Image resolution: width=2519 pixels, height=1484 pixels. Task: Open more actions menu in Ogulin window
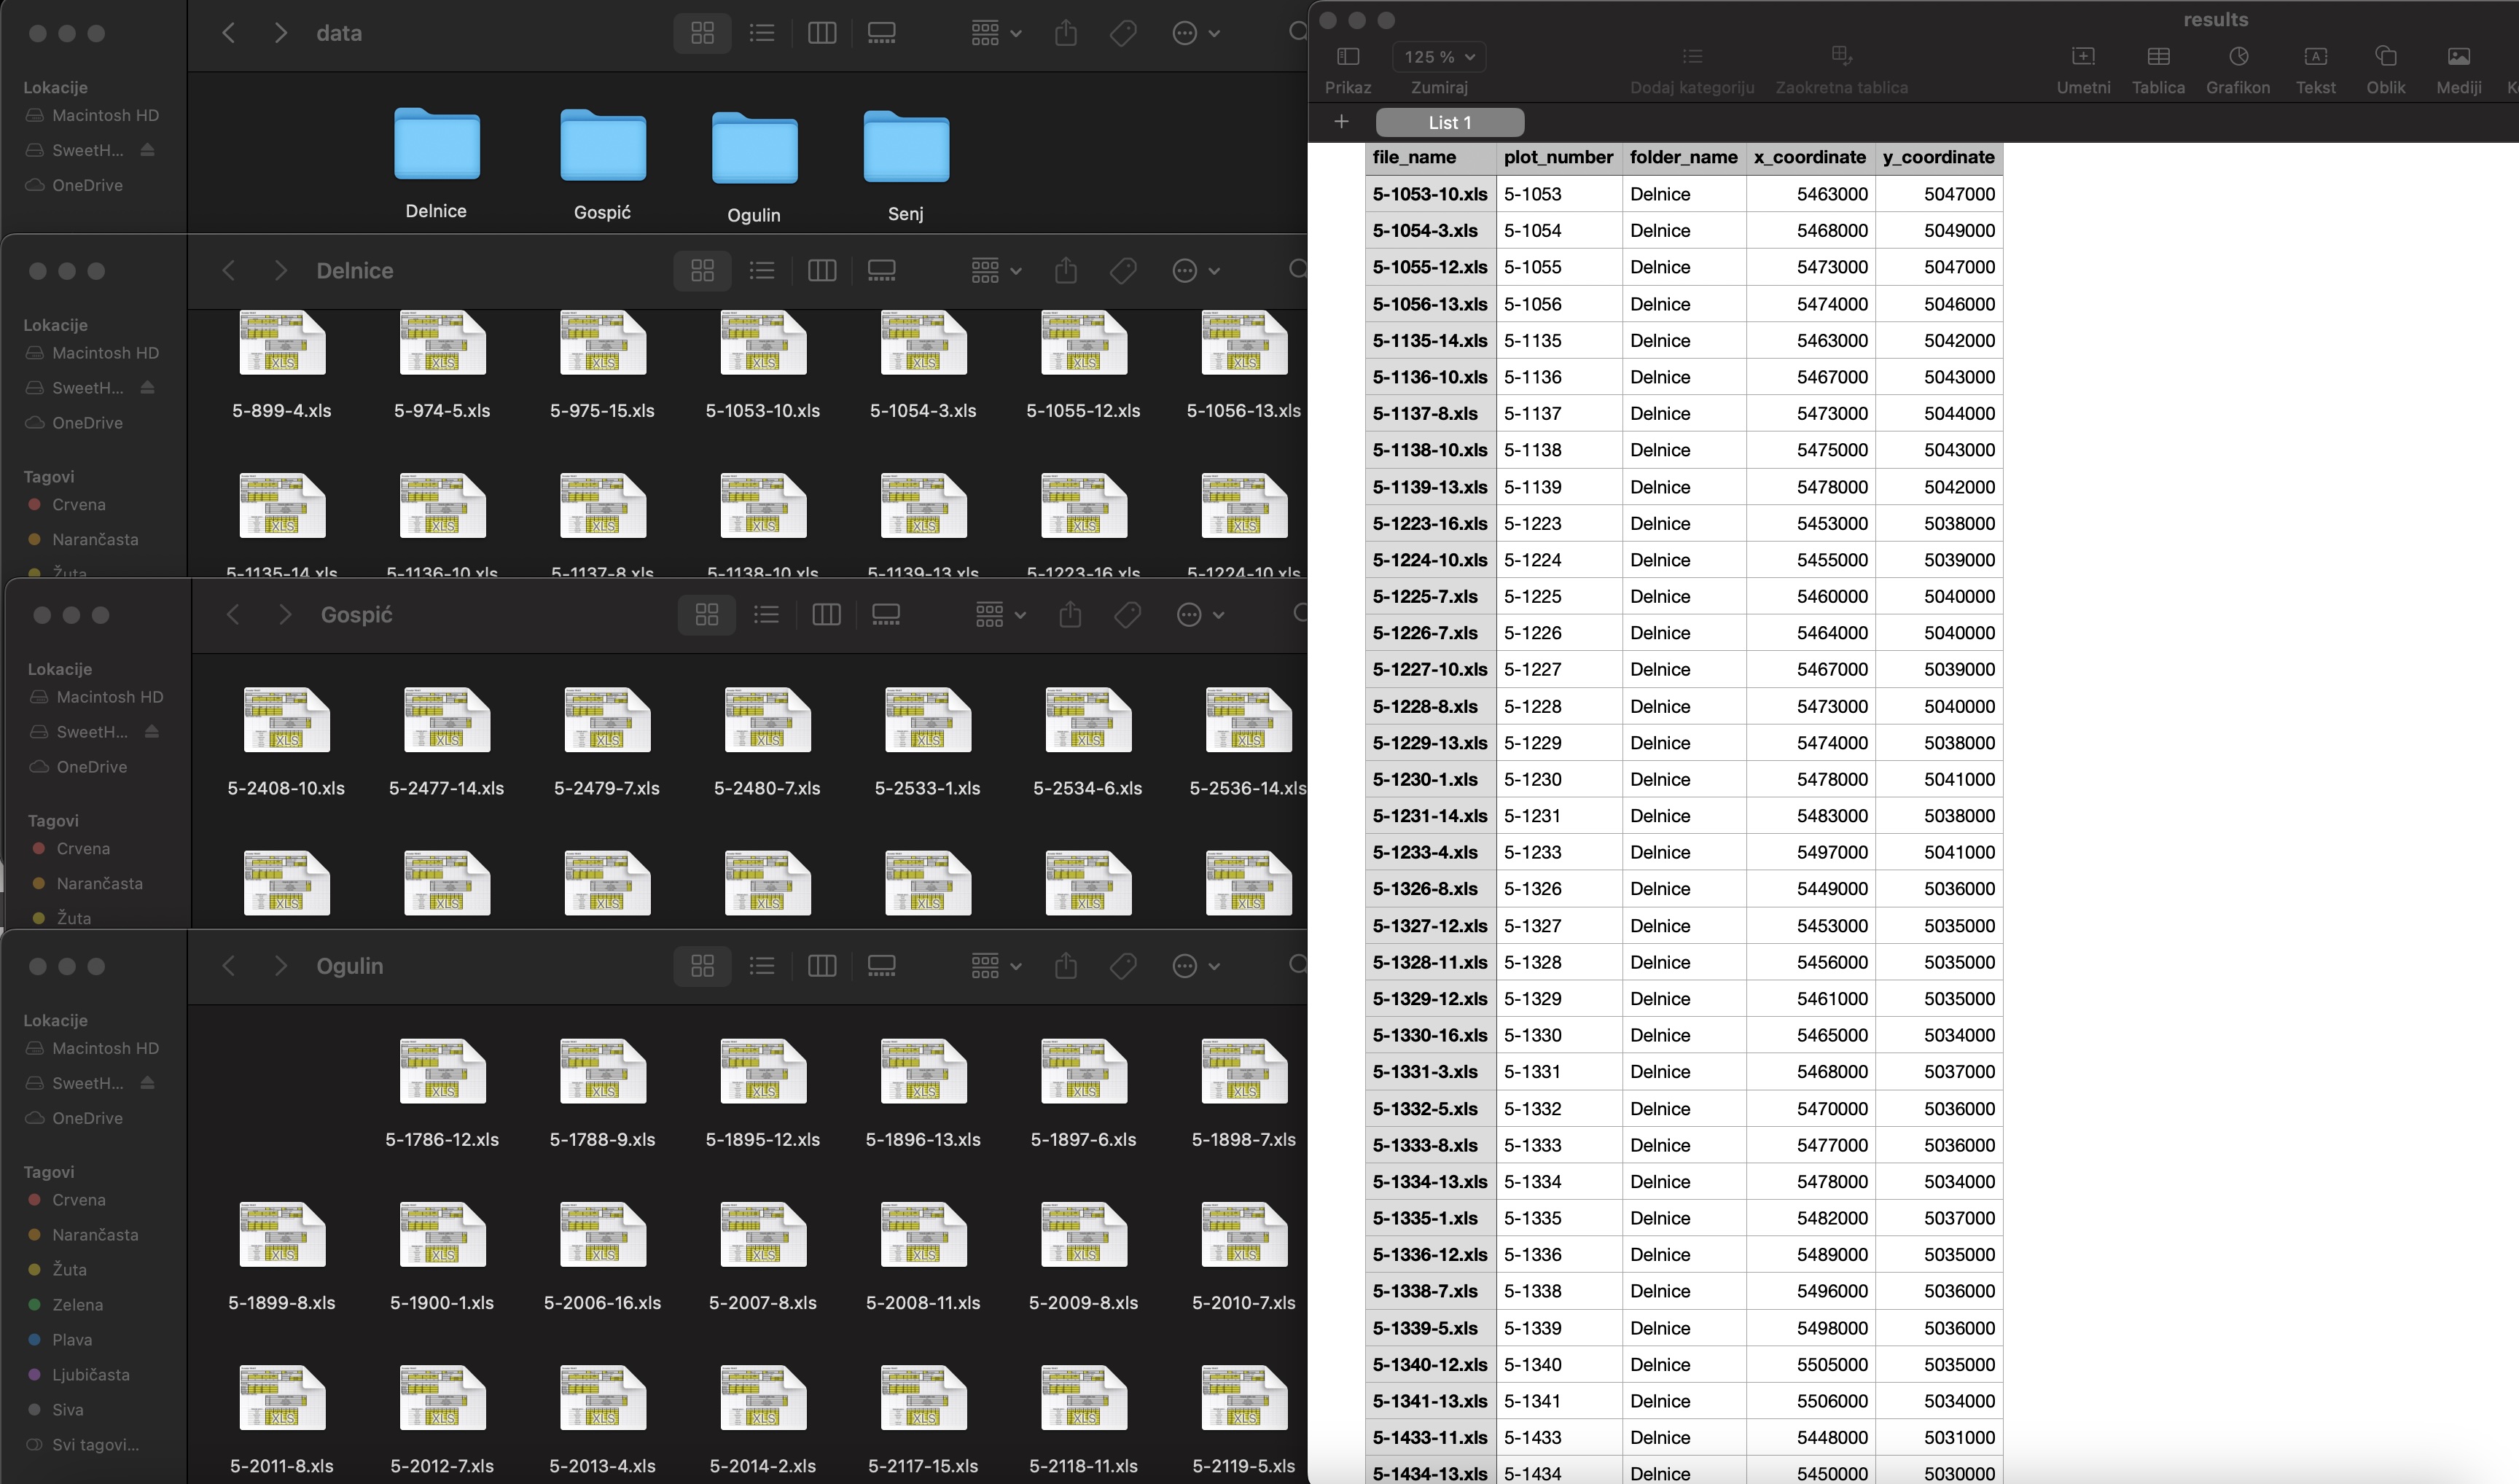click(x=1195, y=966)
